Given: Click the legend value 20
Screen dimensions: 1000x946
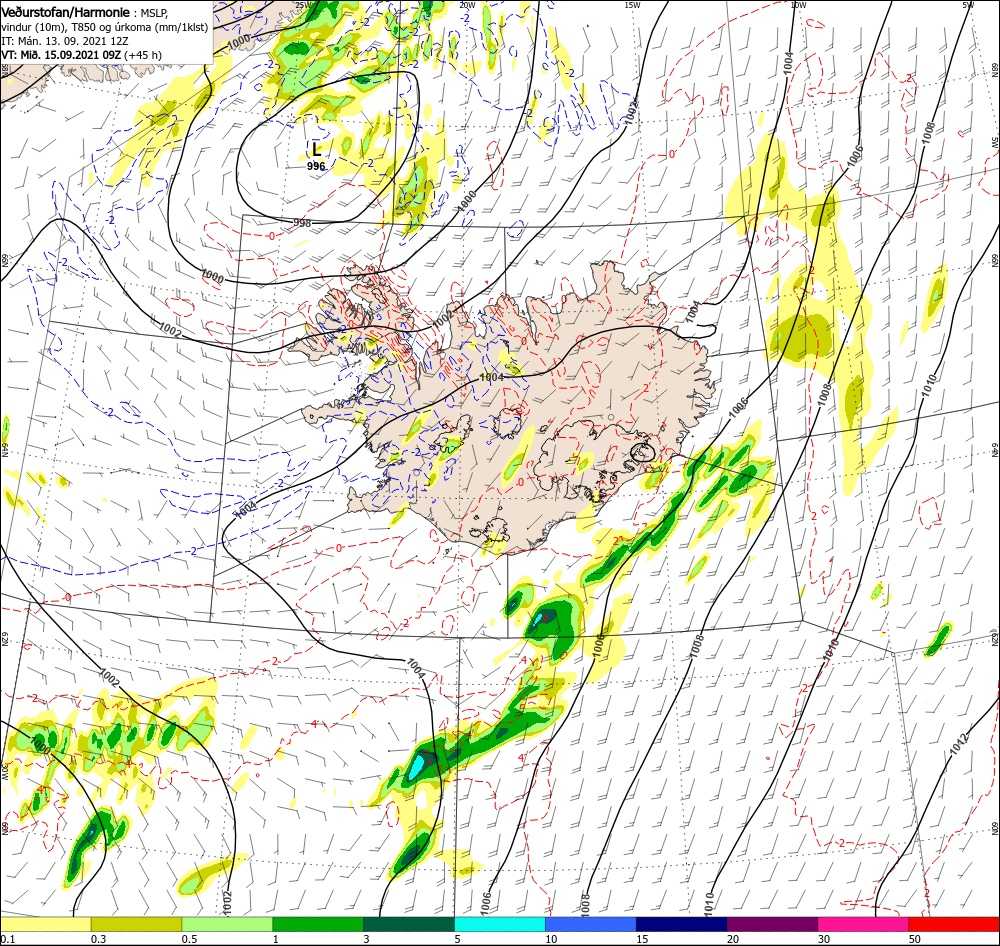Looking at the screenshot, I should (x=733, y=939).
